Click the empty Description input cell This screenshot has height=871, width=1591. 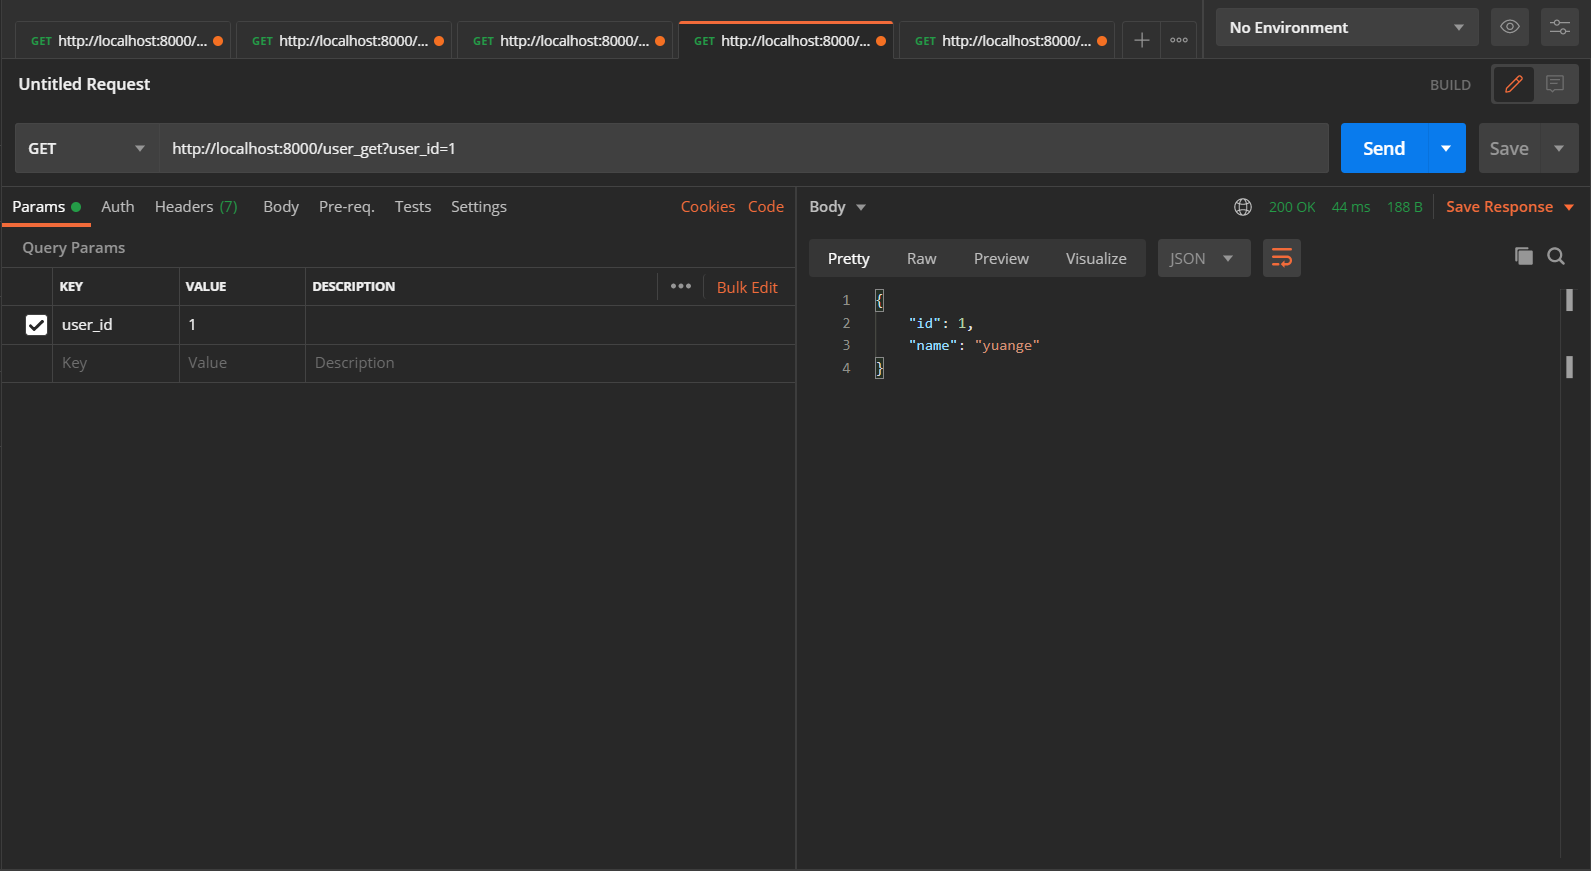[x=550, y=363]
